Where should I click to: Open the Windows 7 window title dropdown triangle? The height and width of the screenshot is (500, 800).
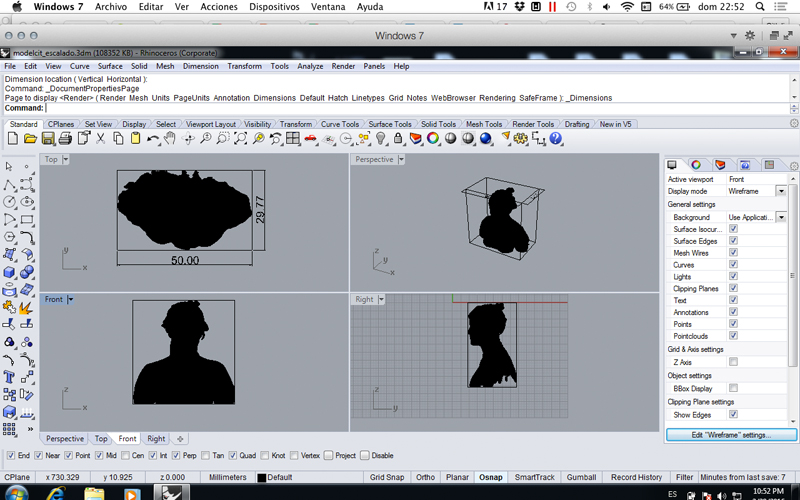pyautogui.click(x=733, y=36)
